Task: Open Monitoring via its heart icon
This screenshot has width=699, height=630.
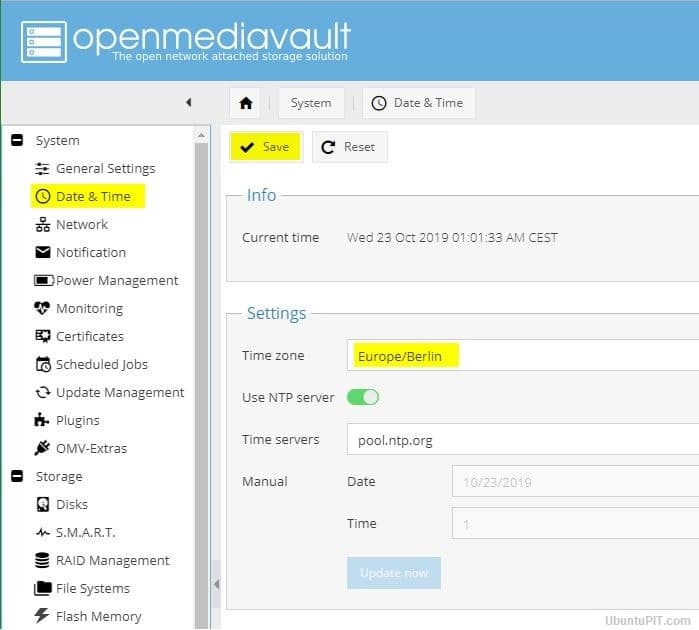Action: click(43, 309)
